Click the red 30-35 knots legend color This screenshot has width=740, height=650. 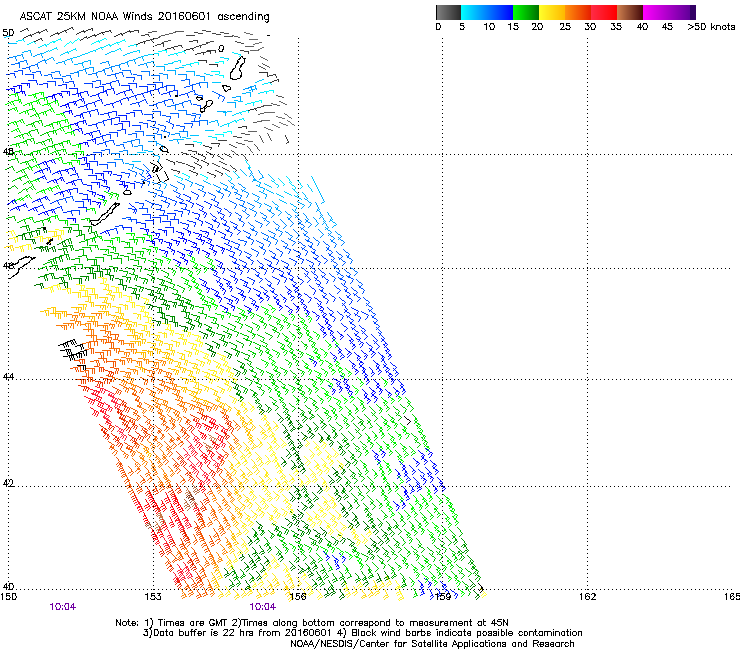coord(604,12)
